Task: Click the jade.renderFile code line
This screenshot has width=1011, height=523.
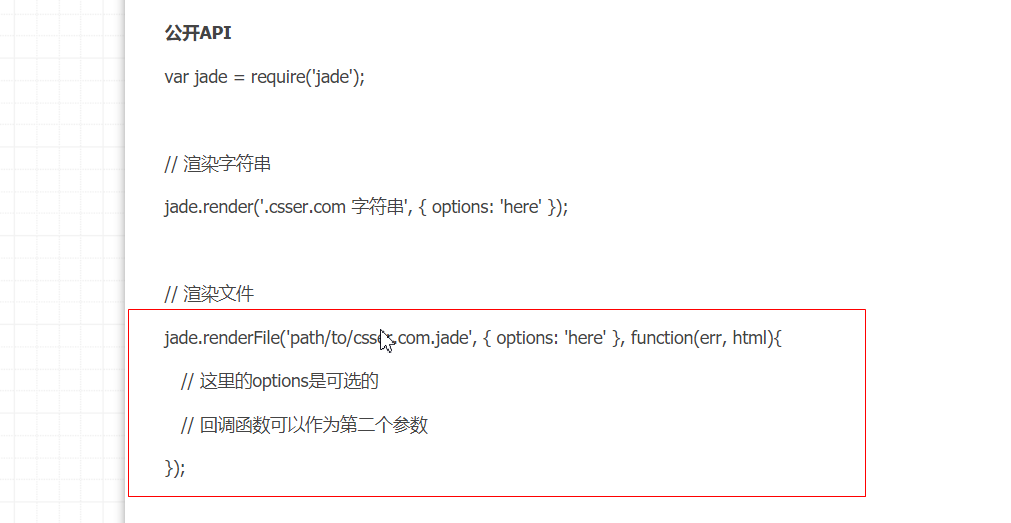Action: (473, 337)
